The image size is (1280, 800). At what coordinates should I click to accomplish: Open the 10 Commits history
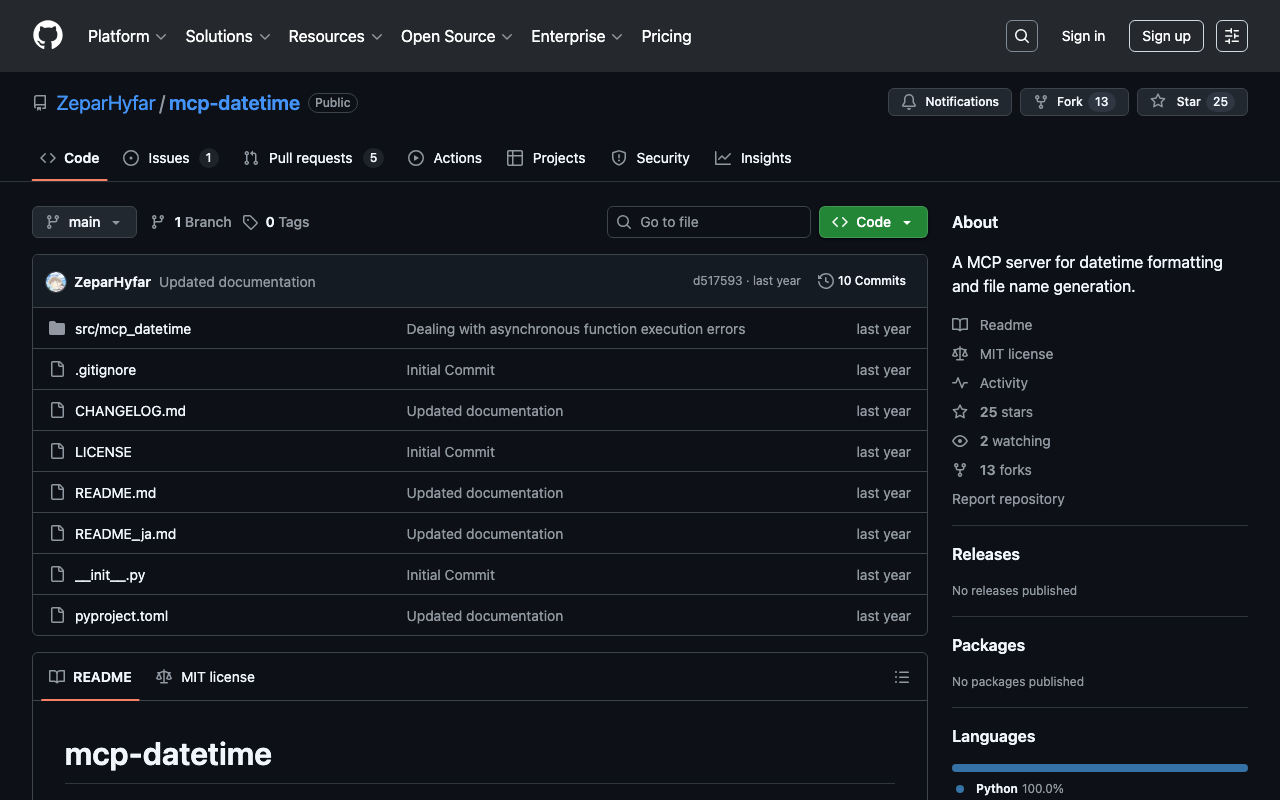pyautogui.click(x=861, y=281)
